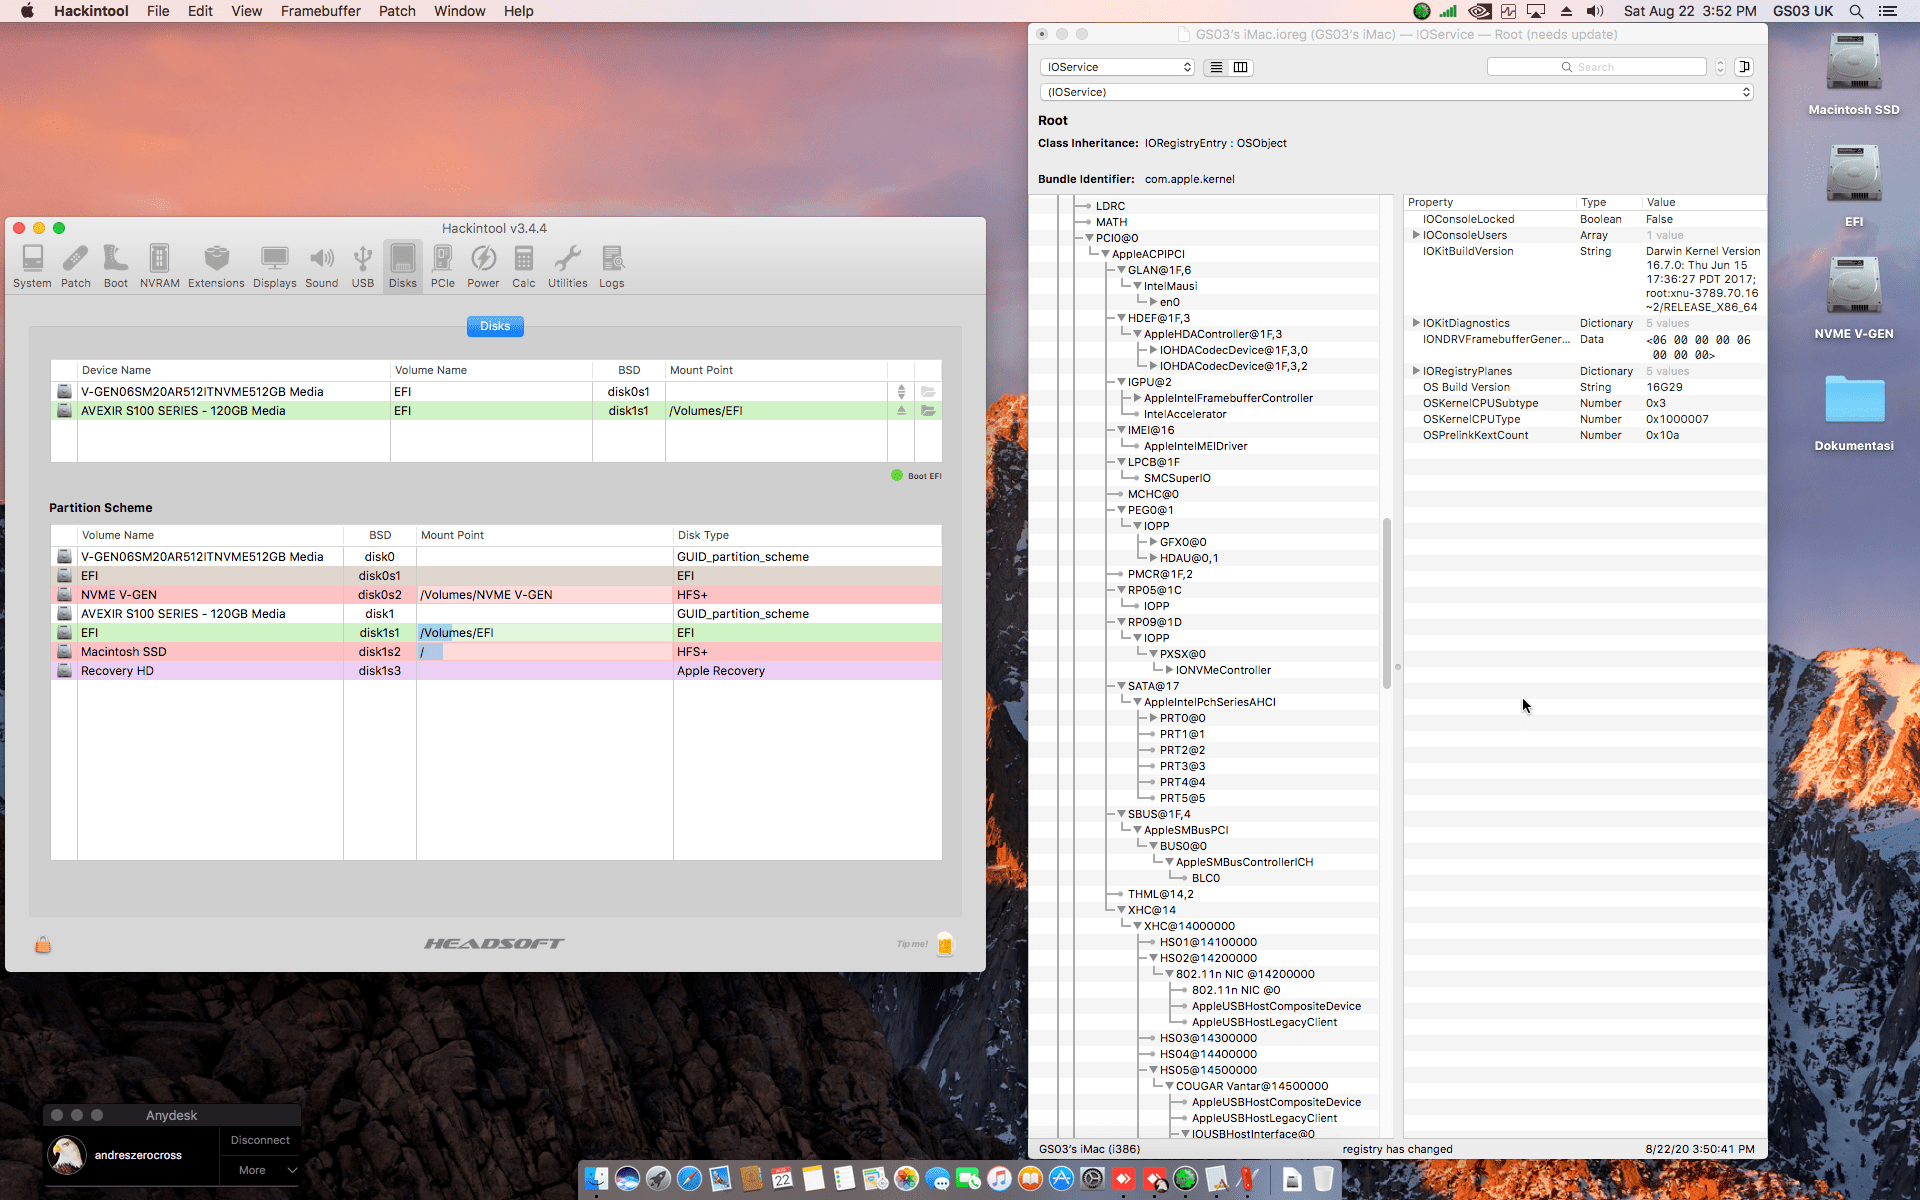Expand the GFX0@0 tree node
Image resolution: width=1920 pixels, height=1200 pixels.
tap(1153, 542)
